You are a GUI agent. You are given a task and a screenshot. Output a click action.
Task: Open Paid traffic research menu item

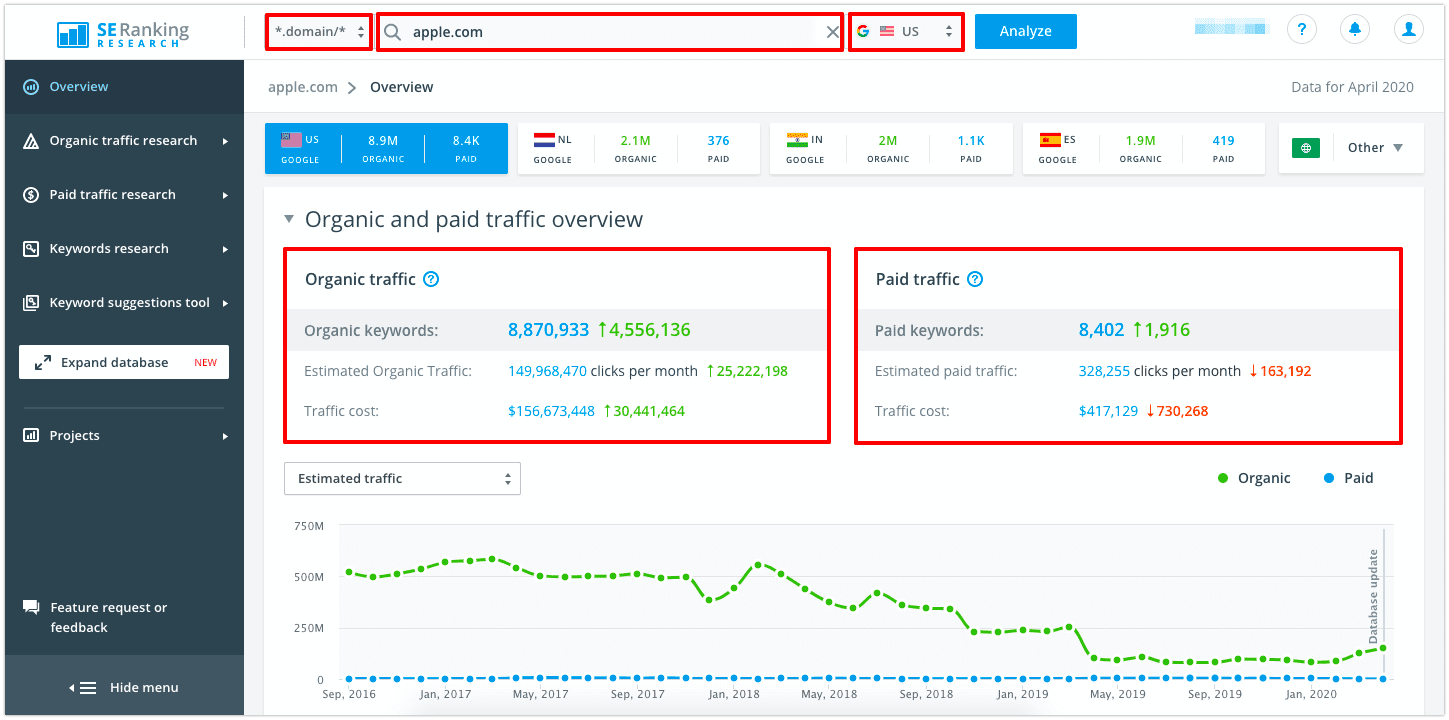(x=124, y=195)
